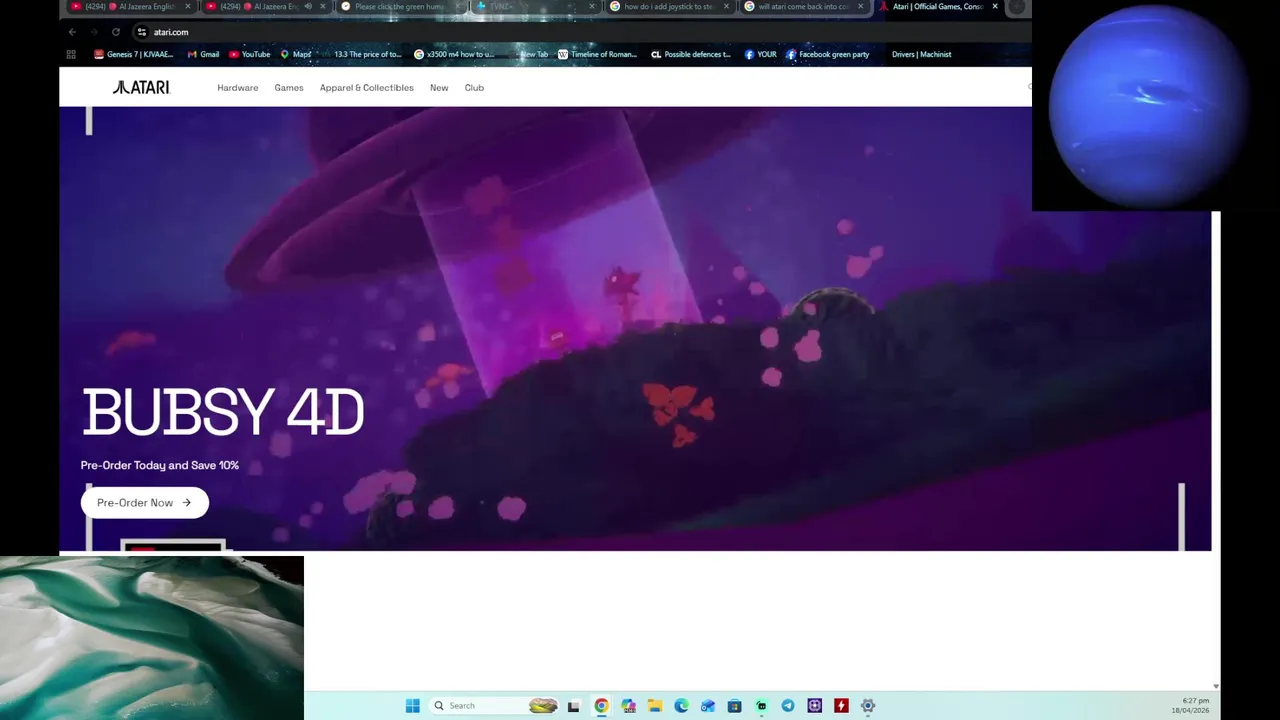Open the red lightning bolt taskbar app
This screenshot has width=1280, height=720.
[841, 706]
